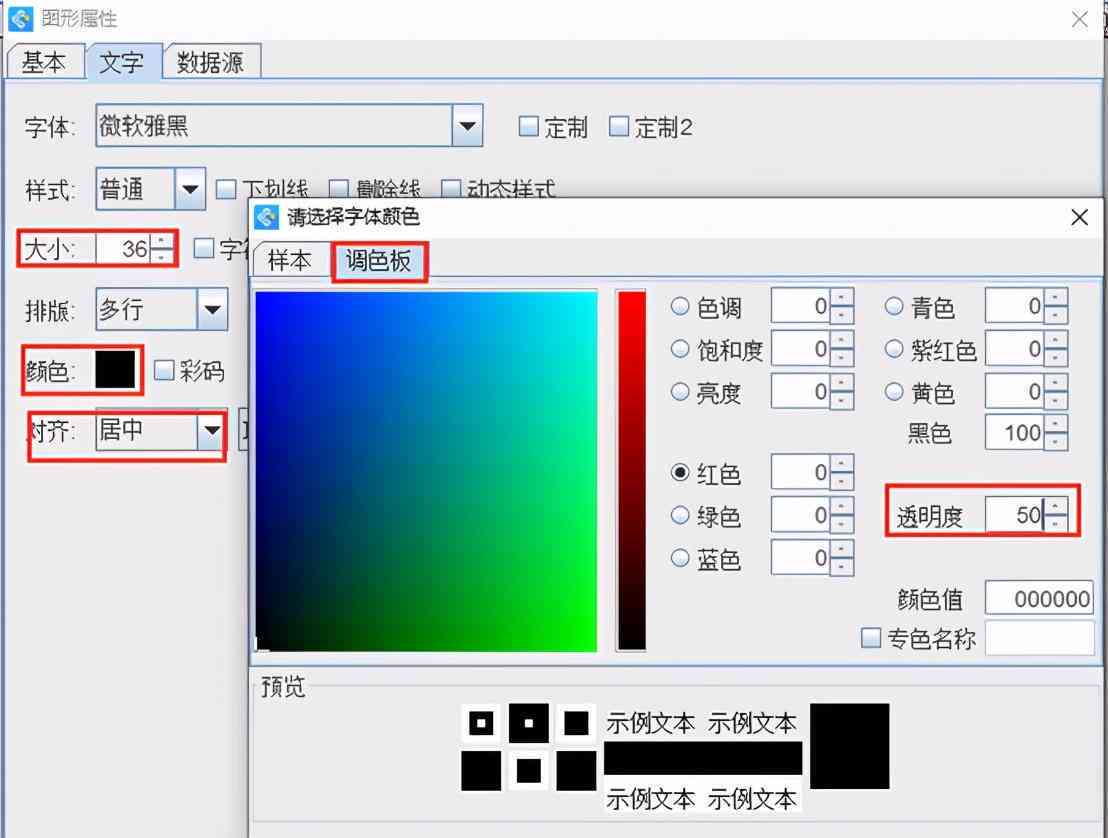Select the 饱和度 radio button
Screen dimensions: 1108x838
point(680,348)
